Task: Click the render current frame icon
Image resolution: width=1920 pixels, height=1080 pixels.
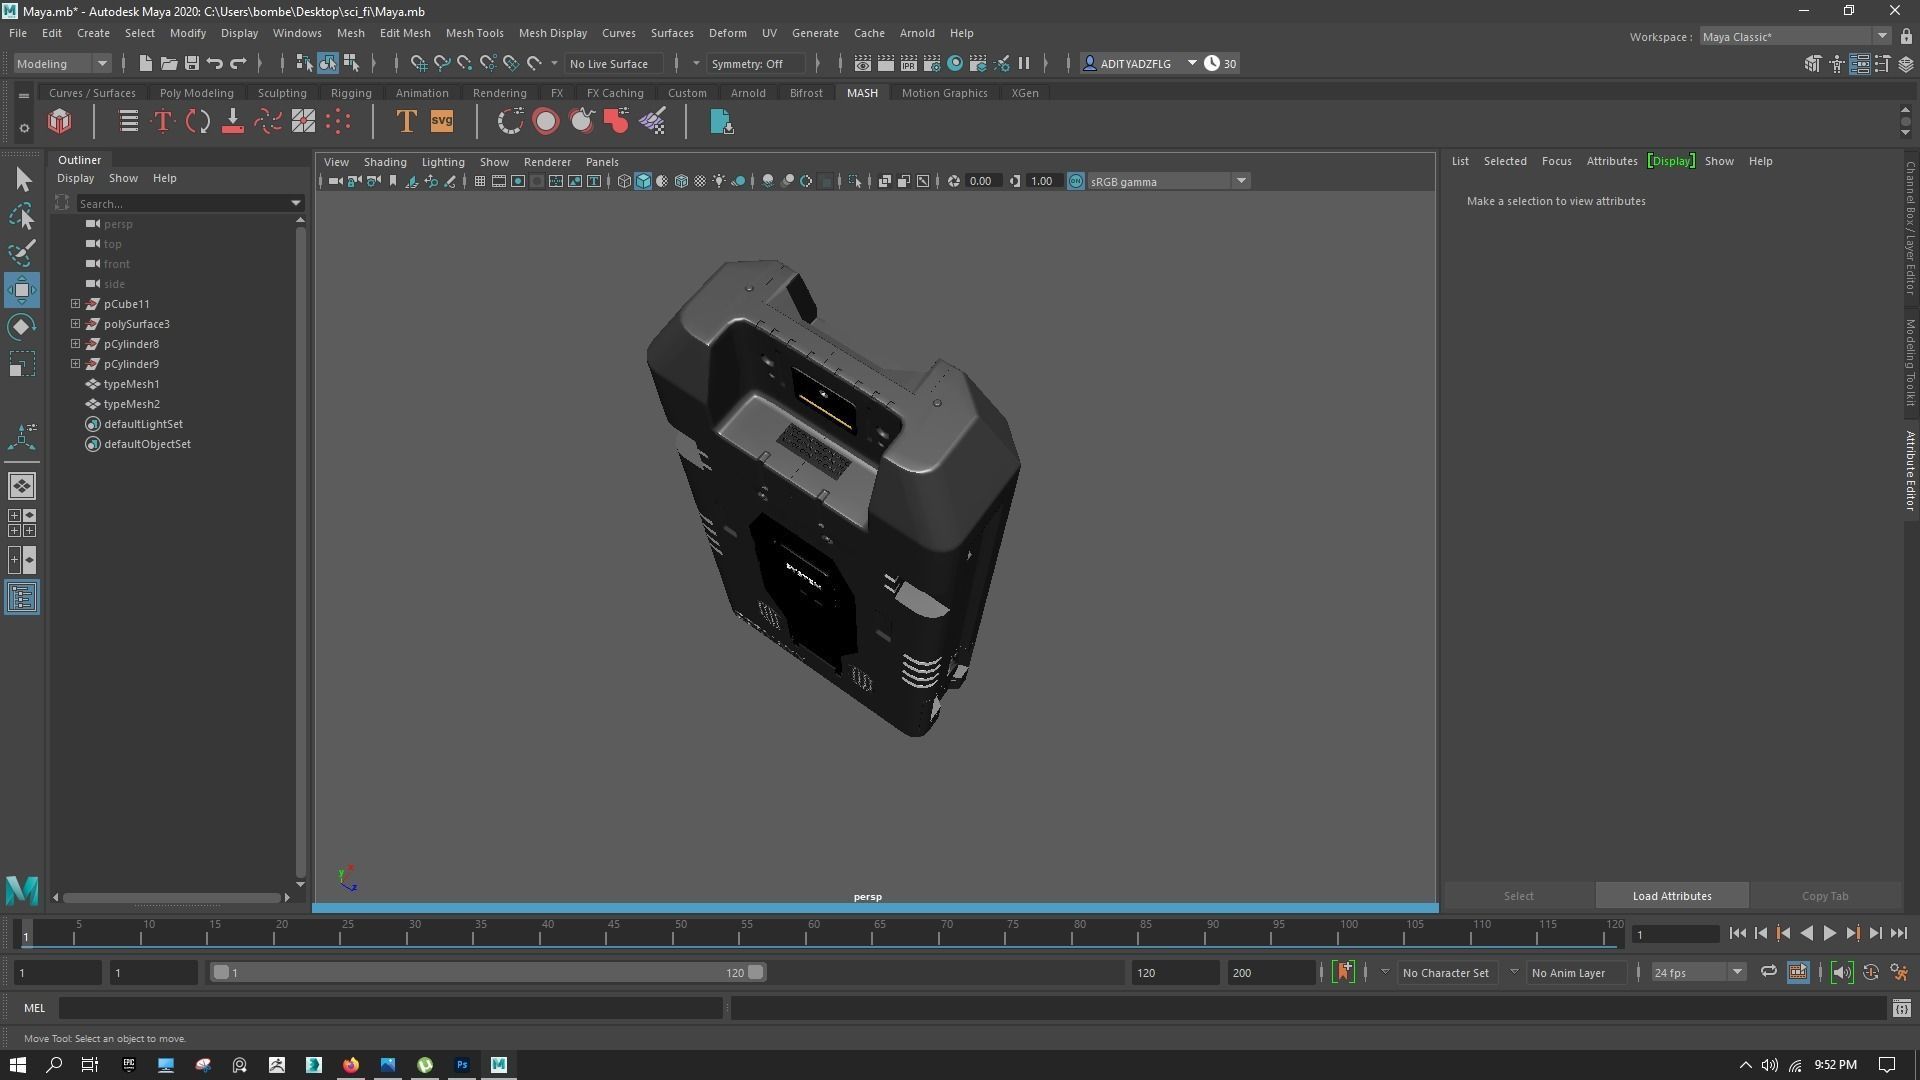Action: tap(886, 64)
